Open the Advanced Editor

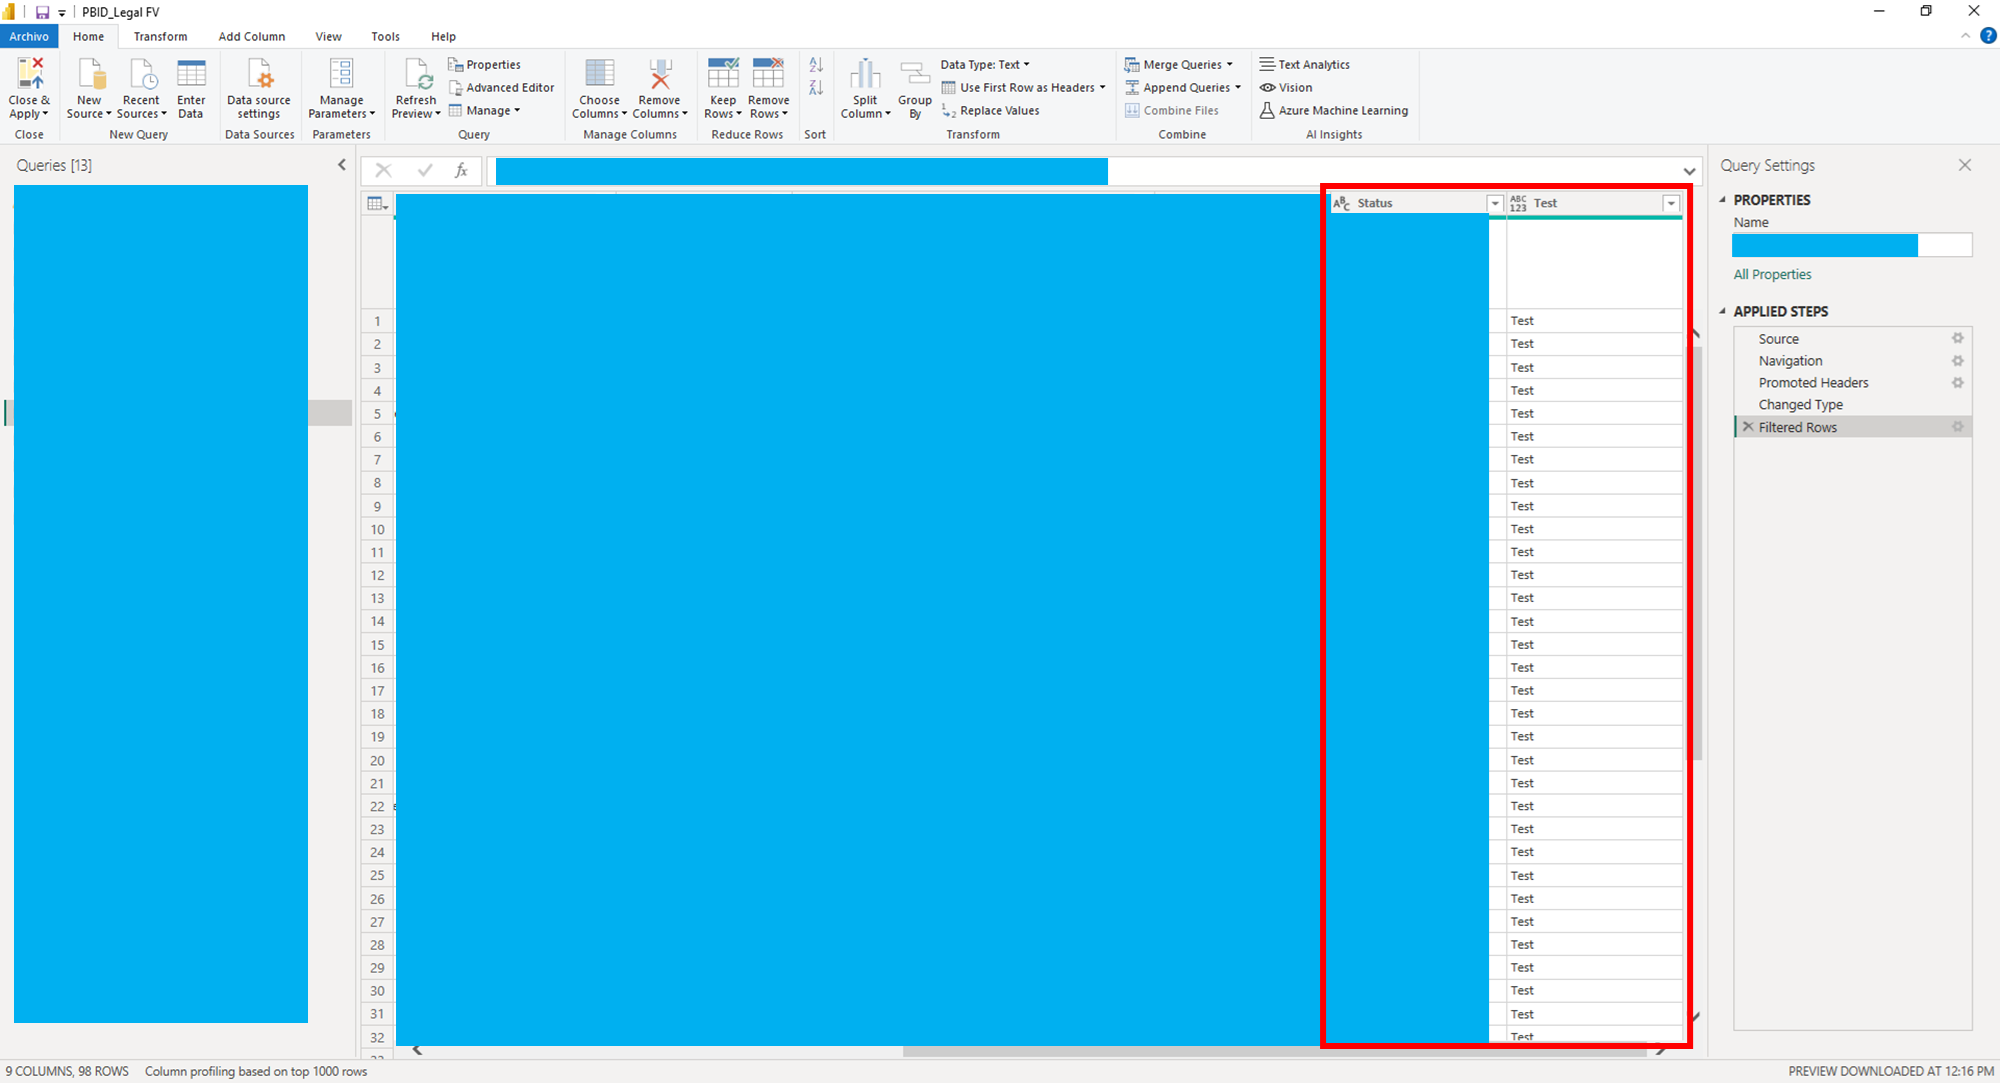pyautogui.click(x=501, y=88)
